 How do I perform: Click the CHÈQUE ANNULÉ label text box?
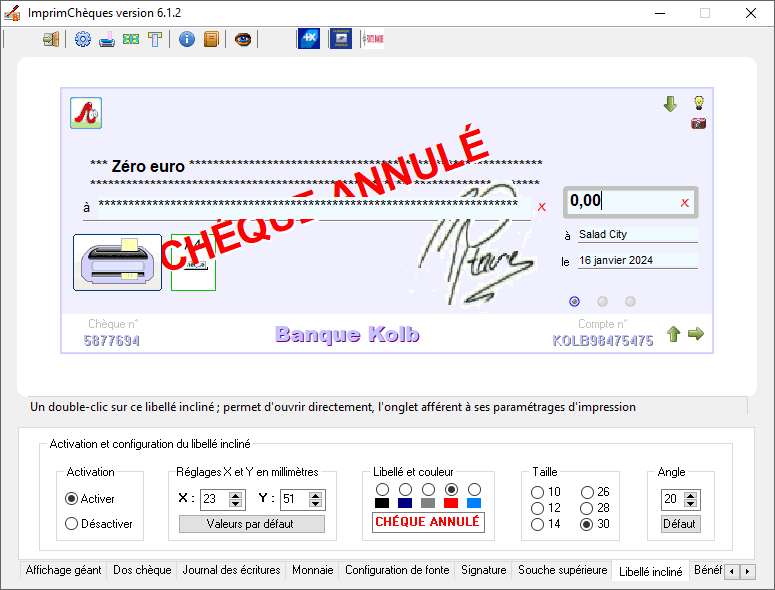coord(428,522)
